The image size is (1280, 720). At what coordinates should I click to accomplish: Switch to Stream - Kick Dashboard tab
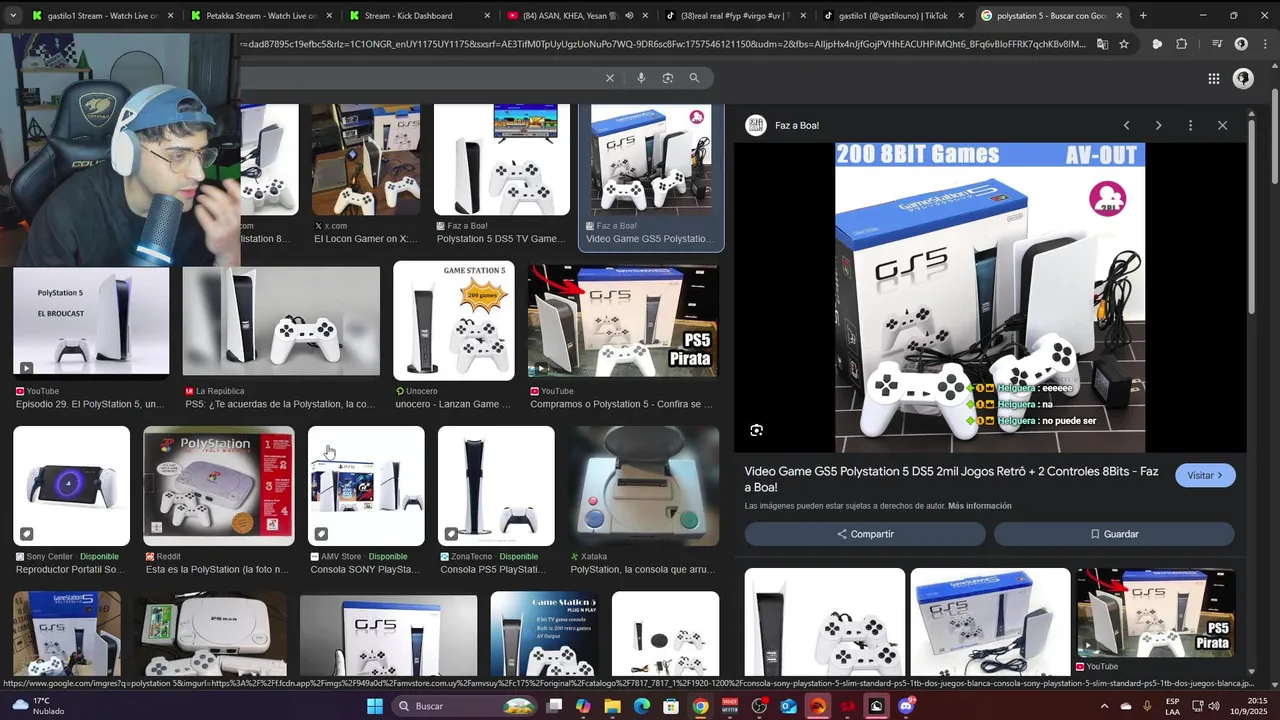pos(421,16)
